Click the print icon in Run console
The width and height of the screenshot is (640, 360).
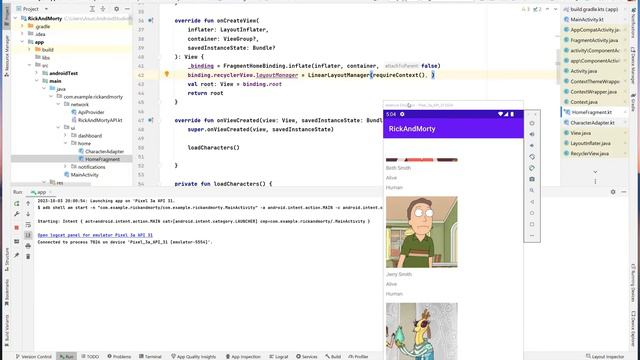click(x=28, y=246)
